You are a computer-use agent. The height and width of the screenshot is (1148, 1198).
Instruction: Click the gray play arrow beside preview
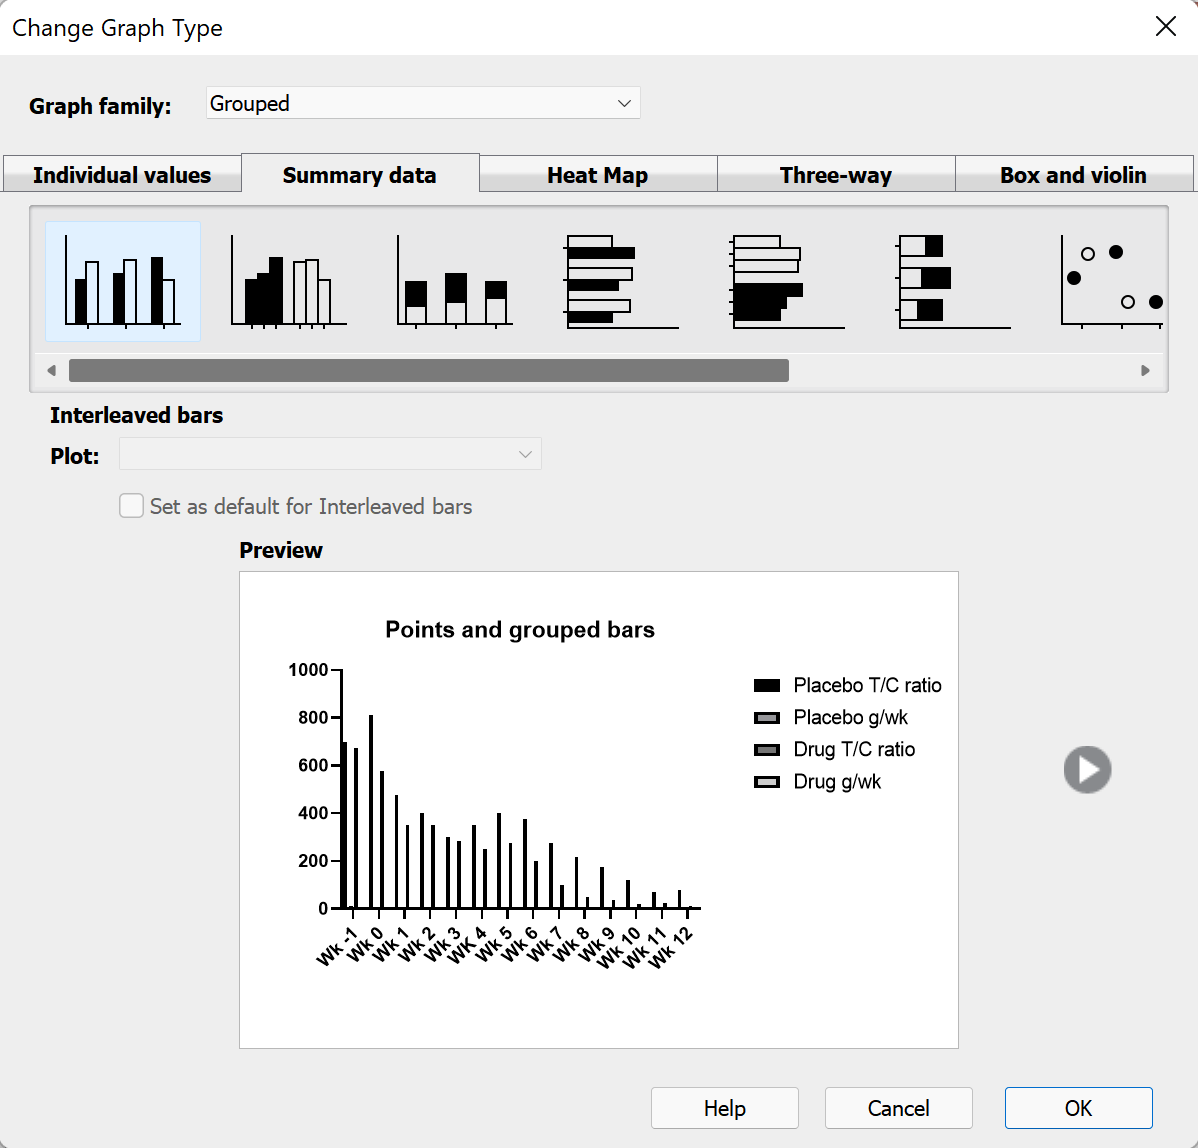[1087, 770]
